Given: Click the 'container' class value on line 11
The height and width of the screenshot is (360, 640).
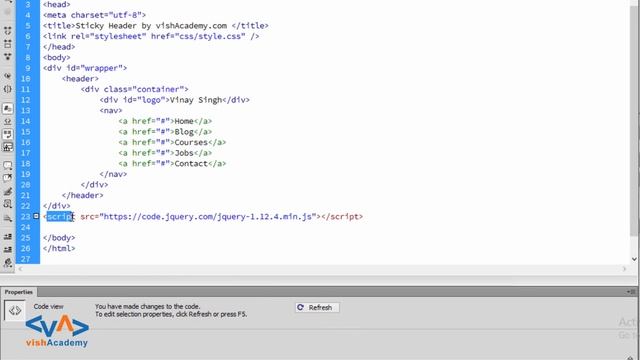Looking at the screenshot, I should [158, 89].
